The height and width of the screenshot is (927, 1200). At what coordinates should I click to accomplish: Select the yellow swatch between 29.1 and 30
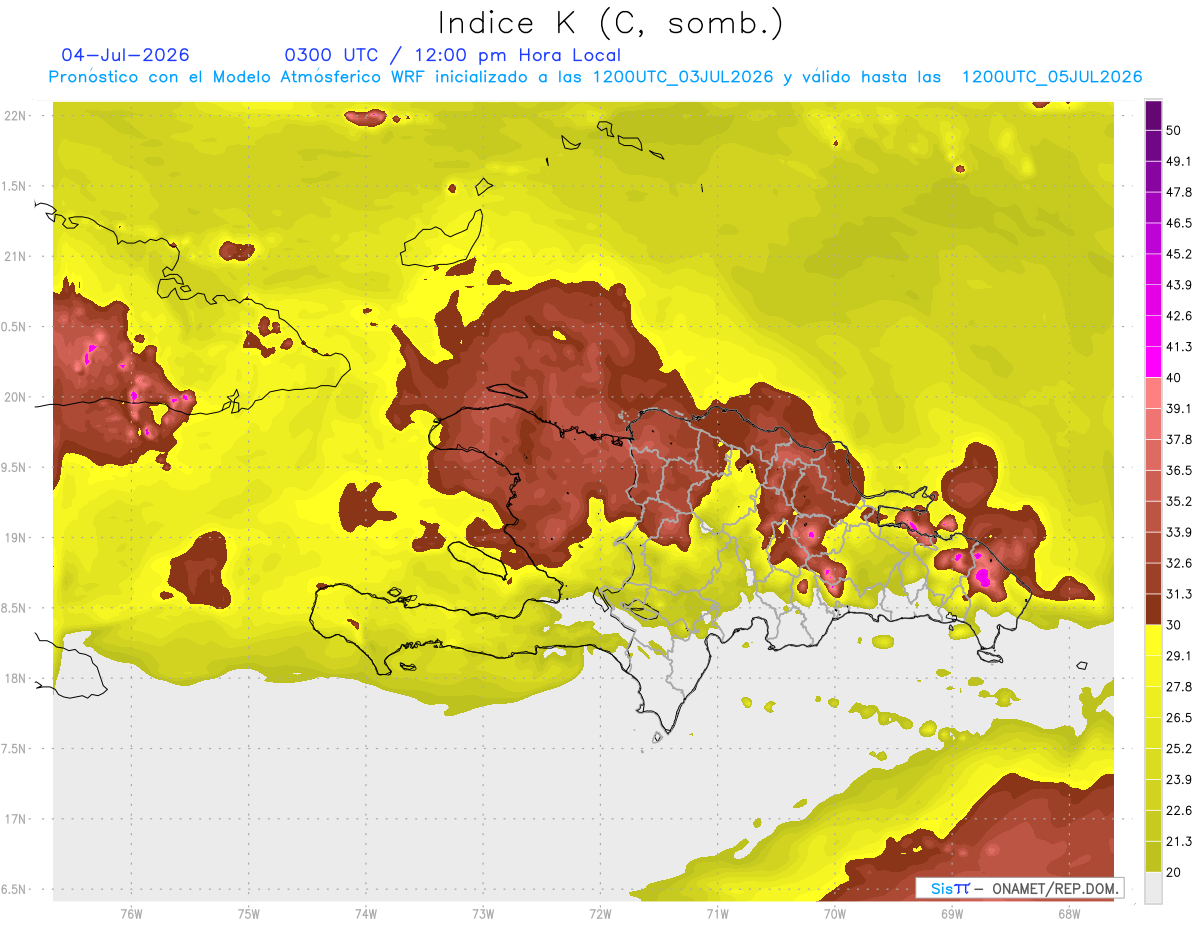pyautogui.click(x=1153, y=640)
